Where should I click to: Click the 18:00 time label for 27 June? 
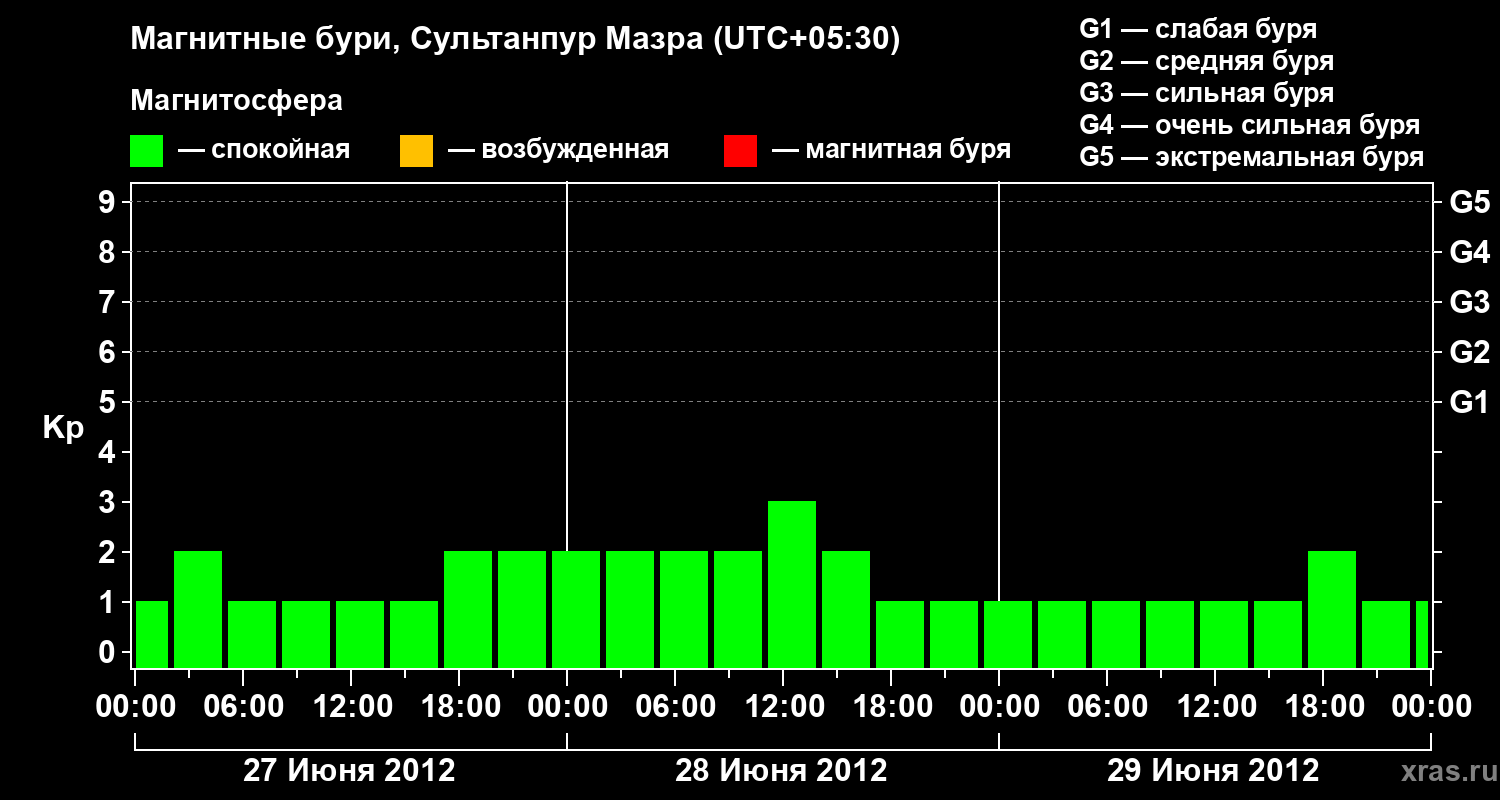[x=459, y=706]
